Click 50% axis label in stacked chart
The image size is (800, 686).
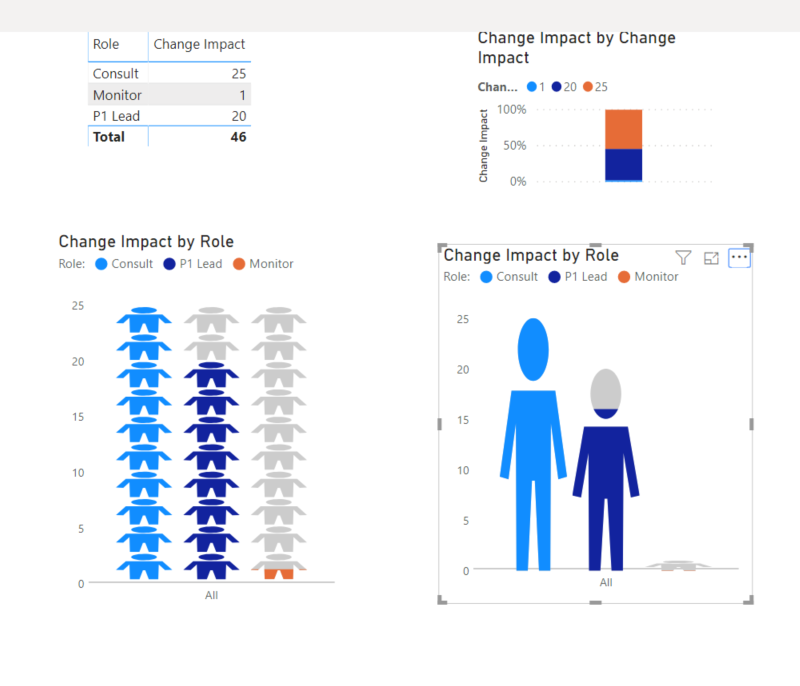(x=514, y=145)
